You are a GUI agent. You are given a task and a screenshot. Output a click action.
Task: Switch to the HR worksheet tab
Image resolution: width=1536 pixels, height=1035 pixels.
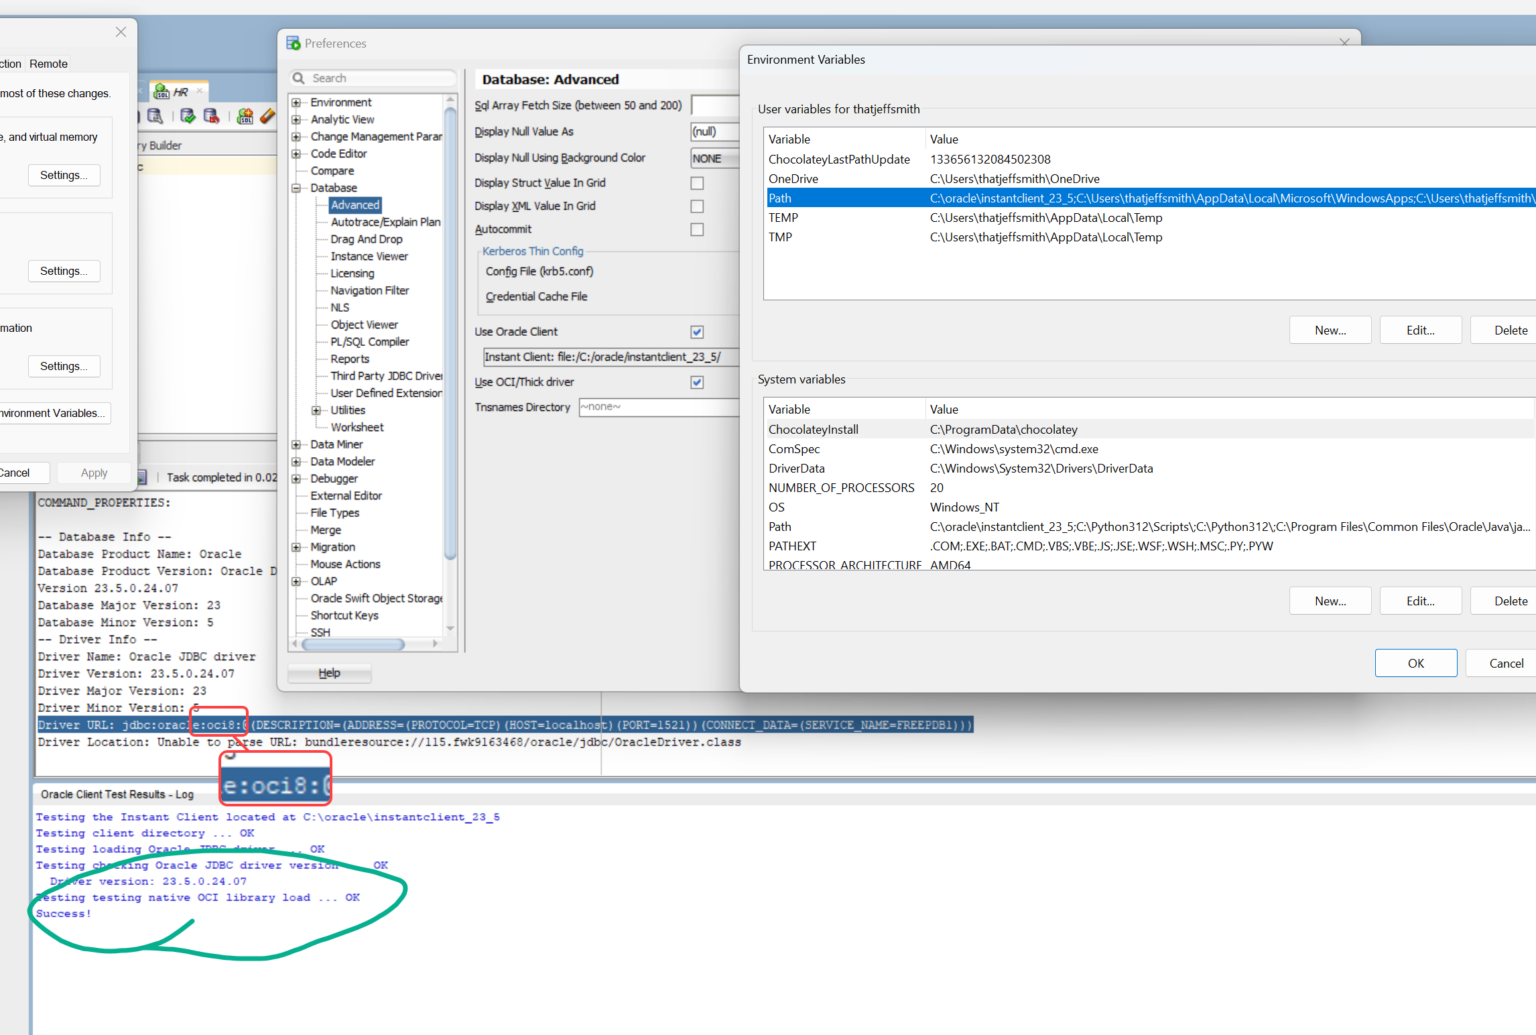coord(180,92)
